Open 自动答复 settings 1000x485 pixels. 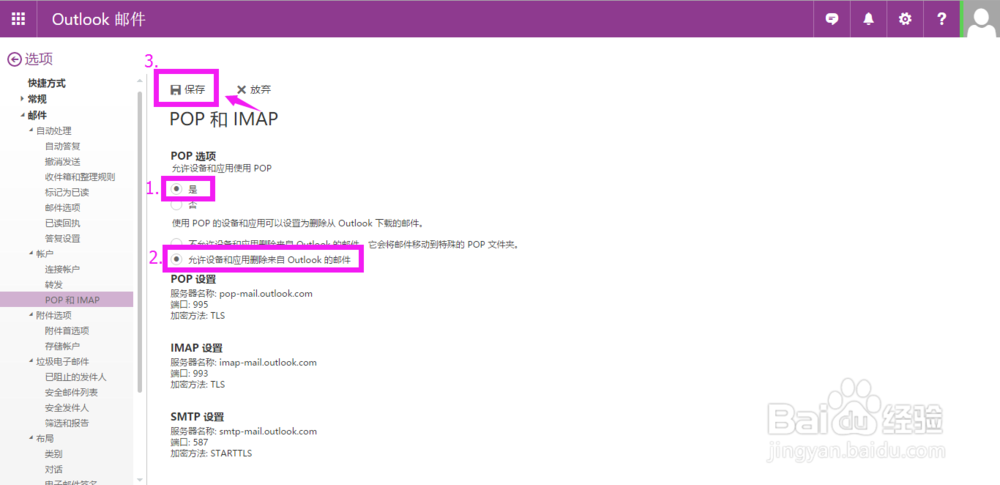pos(62,146)
